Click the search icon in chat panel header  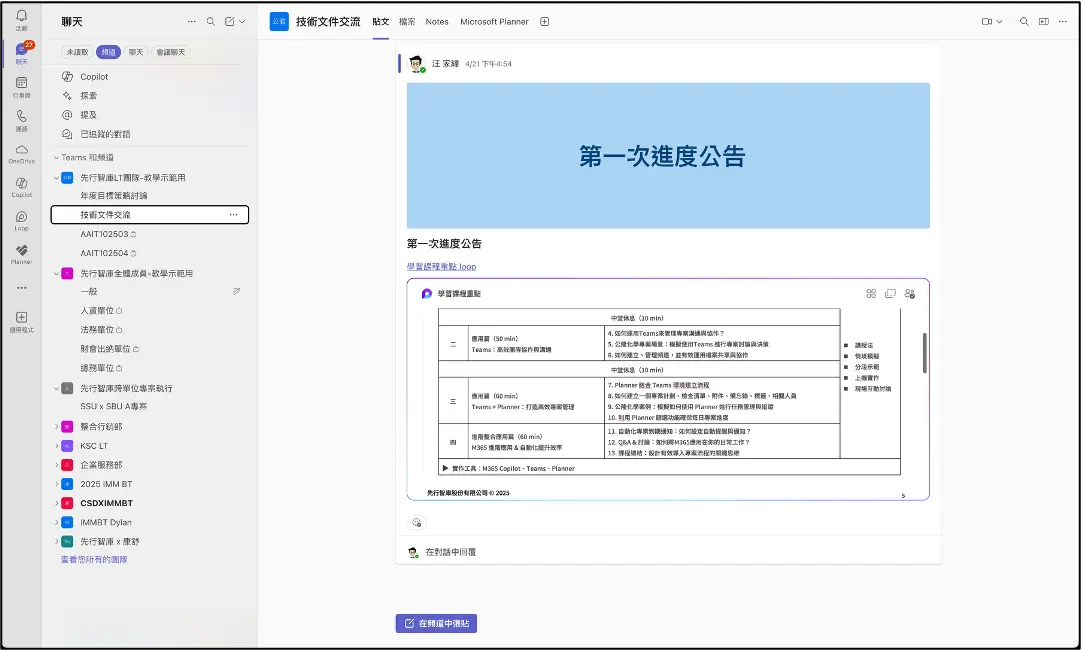(x=210, y=21)
